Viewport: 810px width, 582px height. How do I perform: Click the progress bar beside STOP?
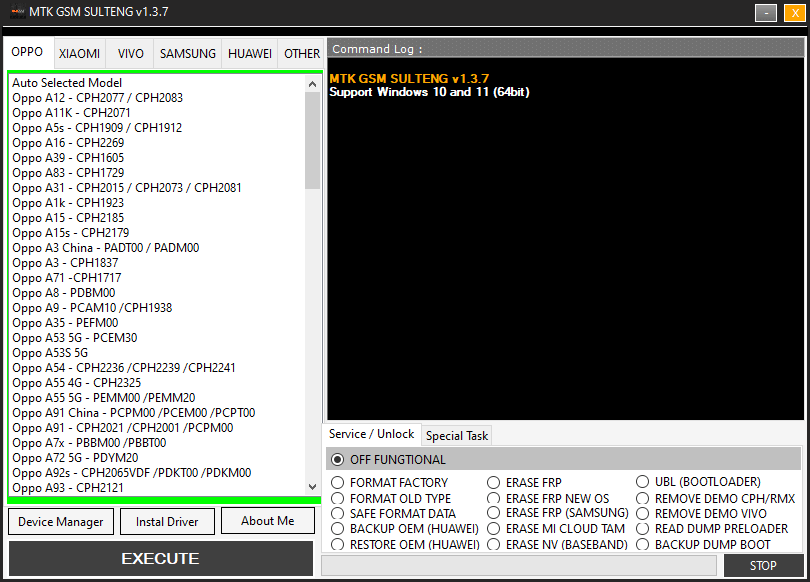(x=518, y=566)
